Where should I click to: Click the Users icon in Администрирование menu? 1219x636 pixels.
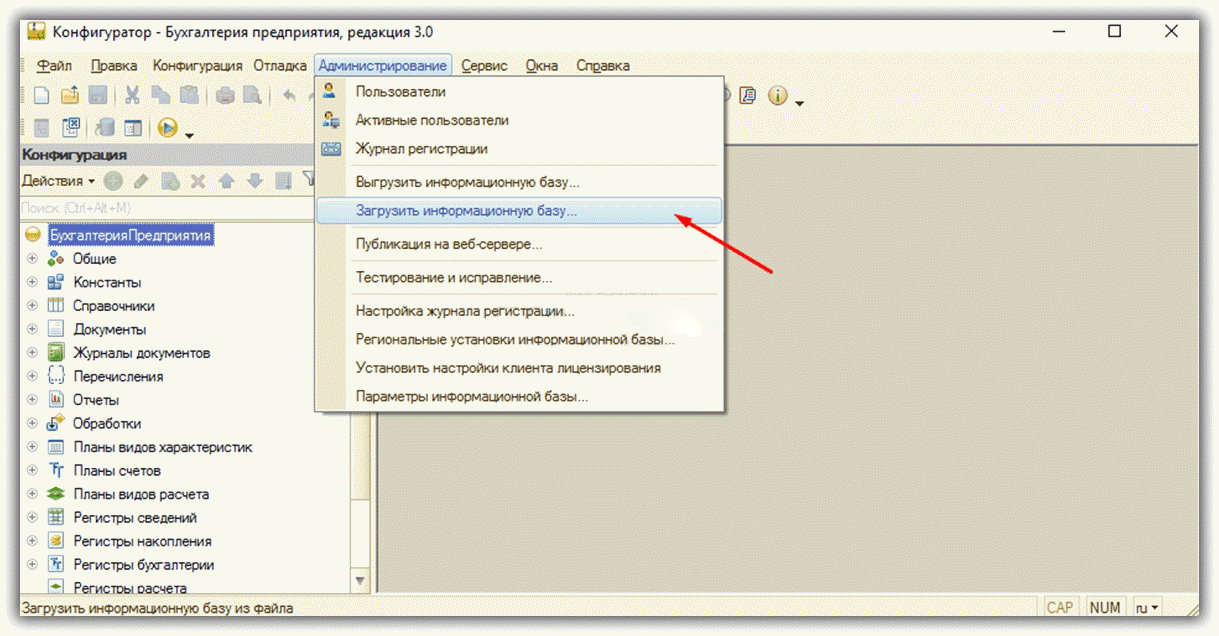(331, 91)
